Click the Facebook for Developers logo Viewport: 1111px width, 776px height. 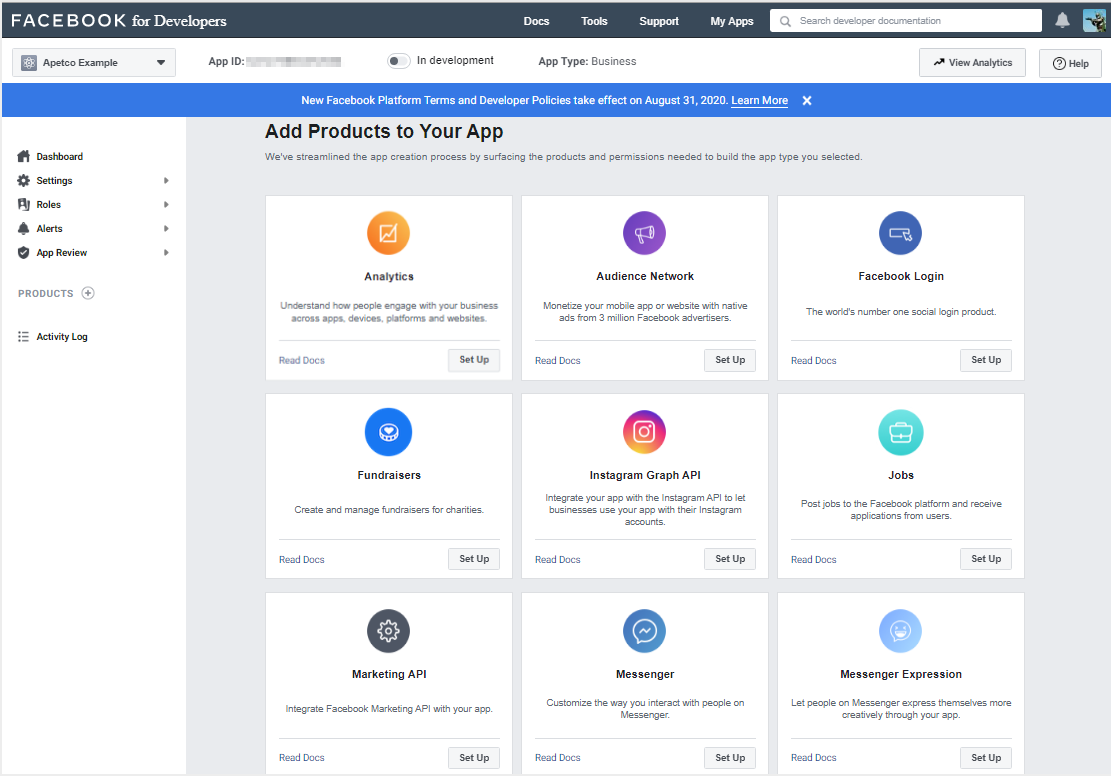(x=118, y=21)
